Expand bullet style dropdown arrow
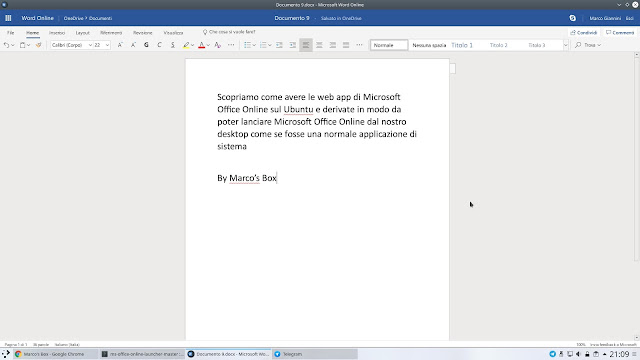This screenshot has height=360, width=640. pyautogui.click(x=254, y=45)
